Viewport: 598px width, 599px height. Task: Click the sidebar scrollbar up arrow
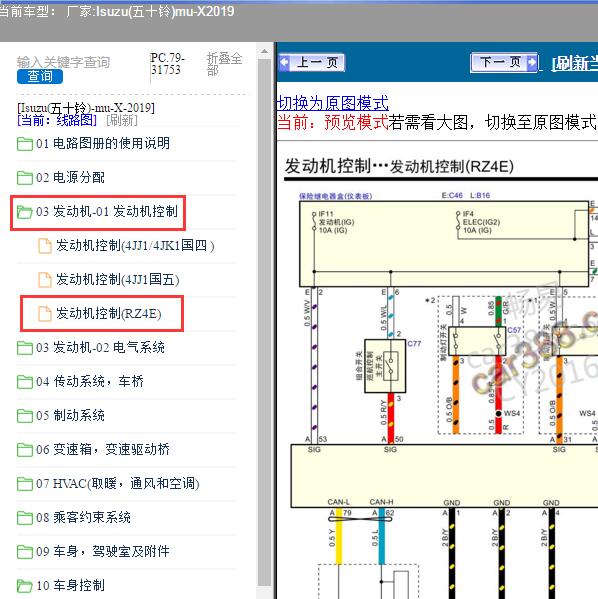(x=264, y=51)
